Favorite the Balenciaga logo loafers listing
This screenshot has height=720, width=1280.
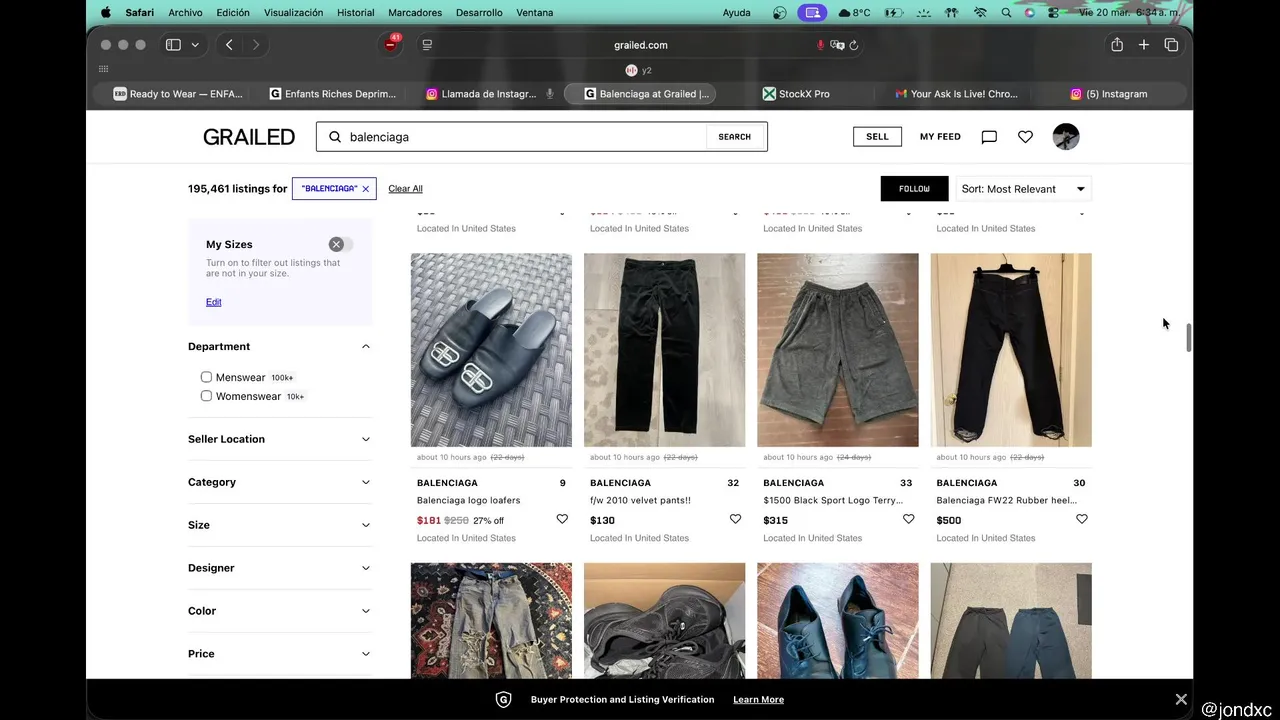(x=562, y=519)
